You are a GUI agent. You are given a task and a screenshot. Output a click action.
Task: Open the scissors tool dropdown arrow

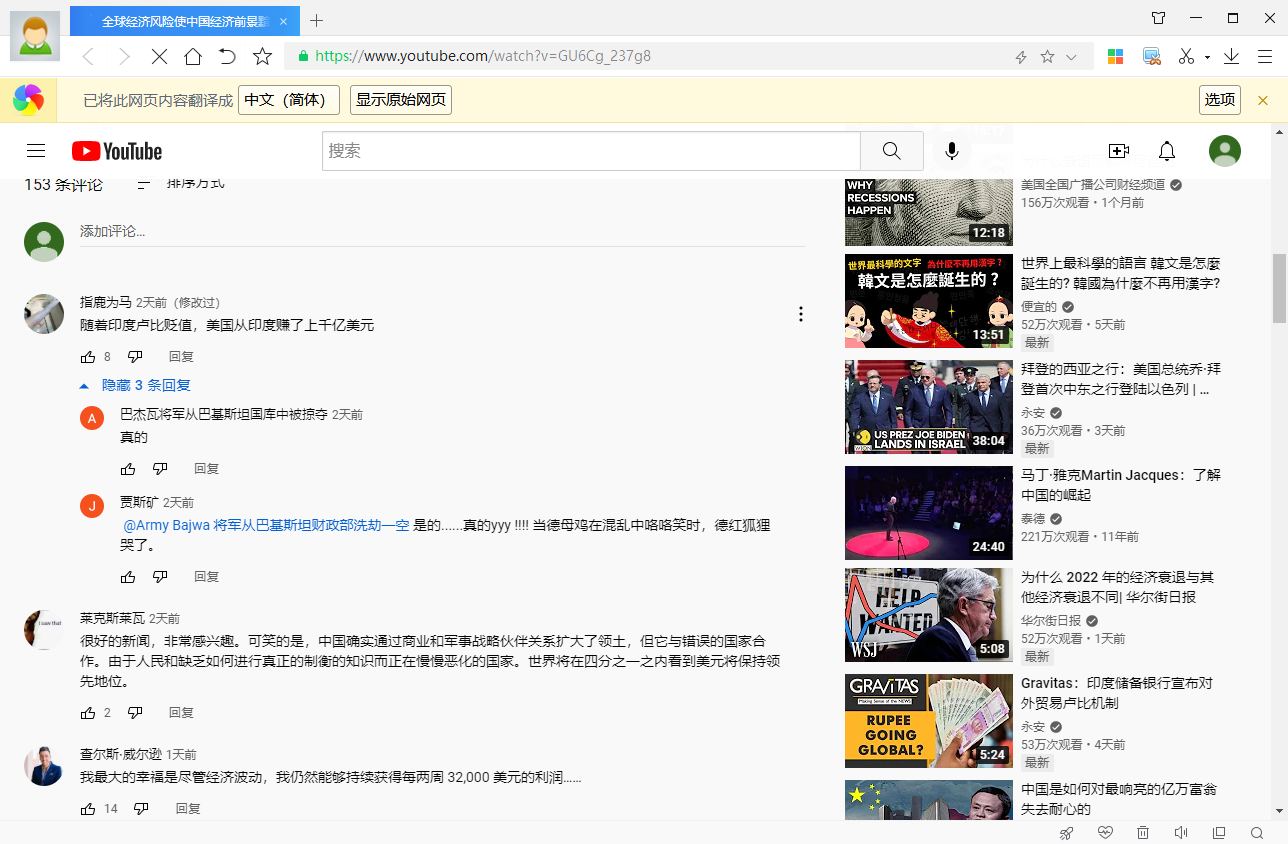pyautogui.click(x=1207, y=57)
